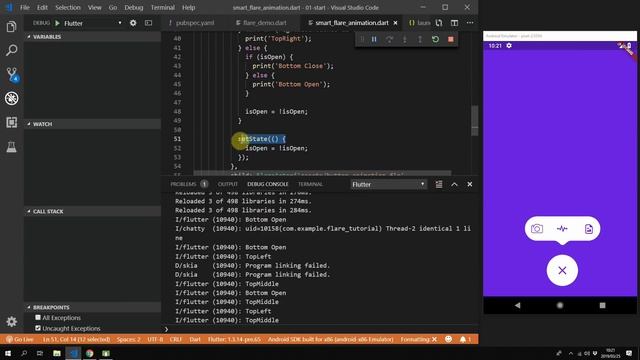This screenshot has width=640, height=360.
Task: Clear the debug console output
Action: [x=439, y=184]
